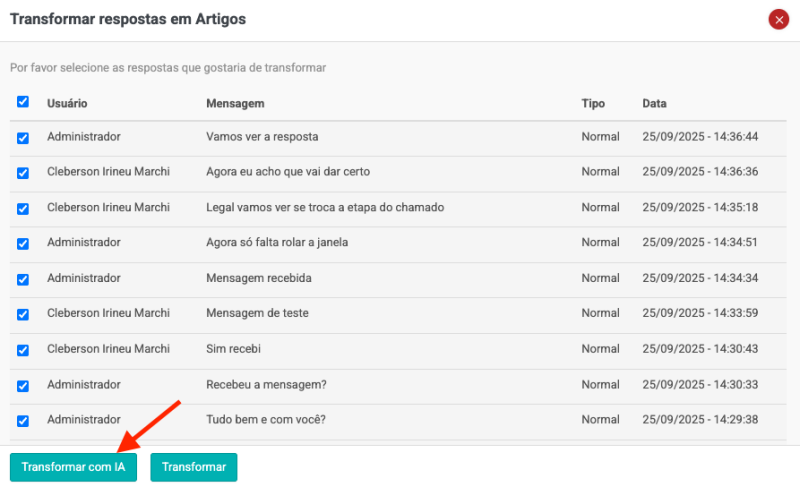Uncheck the 'Sim recebi' response checkbox
The image size is (800, 487).
coord(23,350)
